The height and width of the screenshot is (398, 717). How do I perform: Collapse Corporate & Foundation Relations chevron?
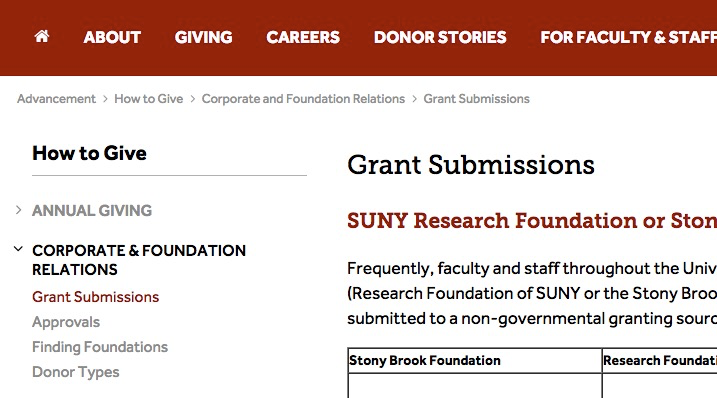pos(18,249)
